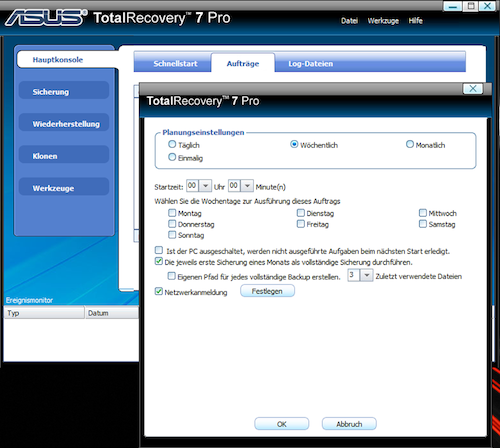500x448 pixels.
Task: Open the Startzeit minute dropdown
Action: click(x=247, y=186)
